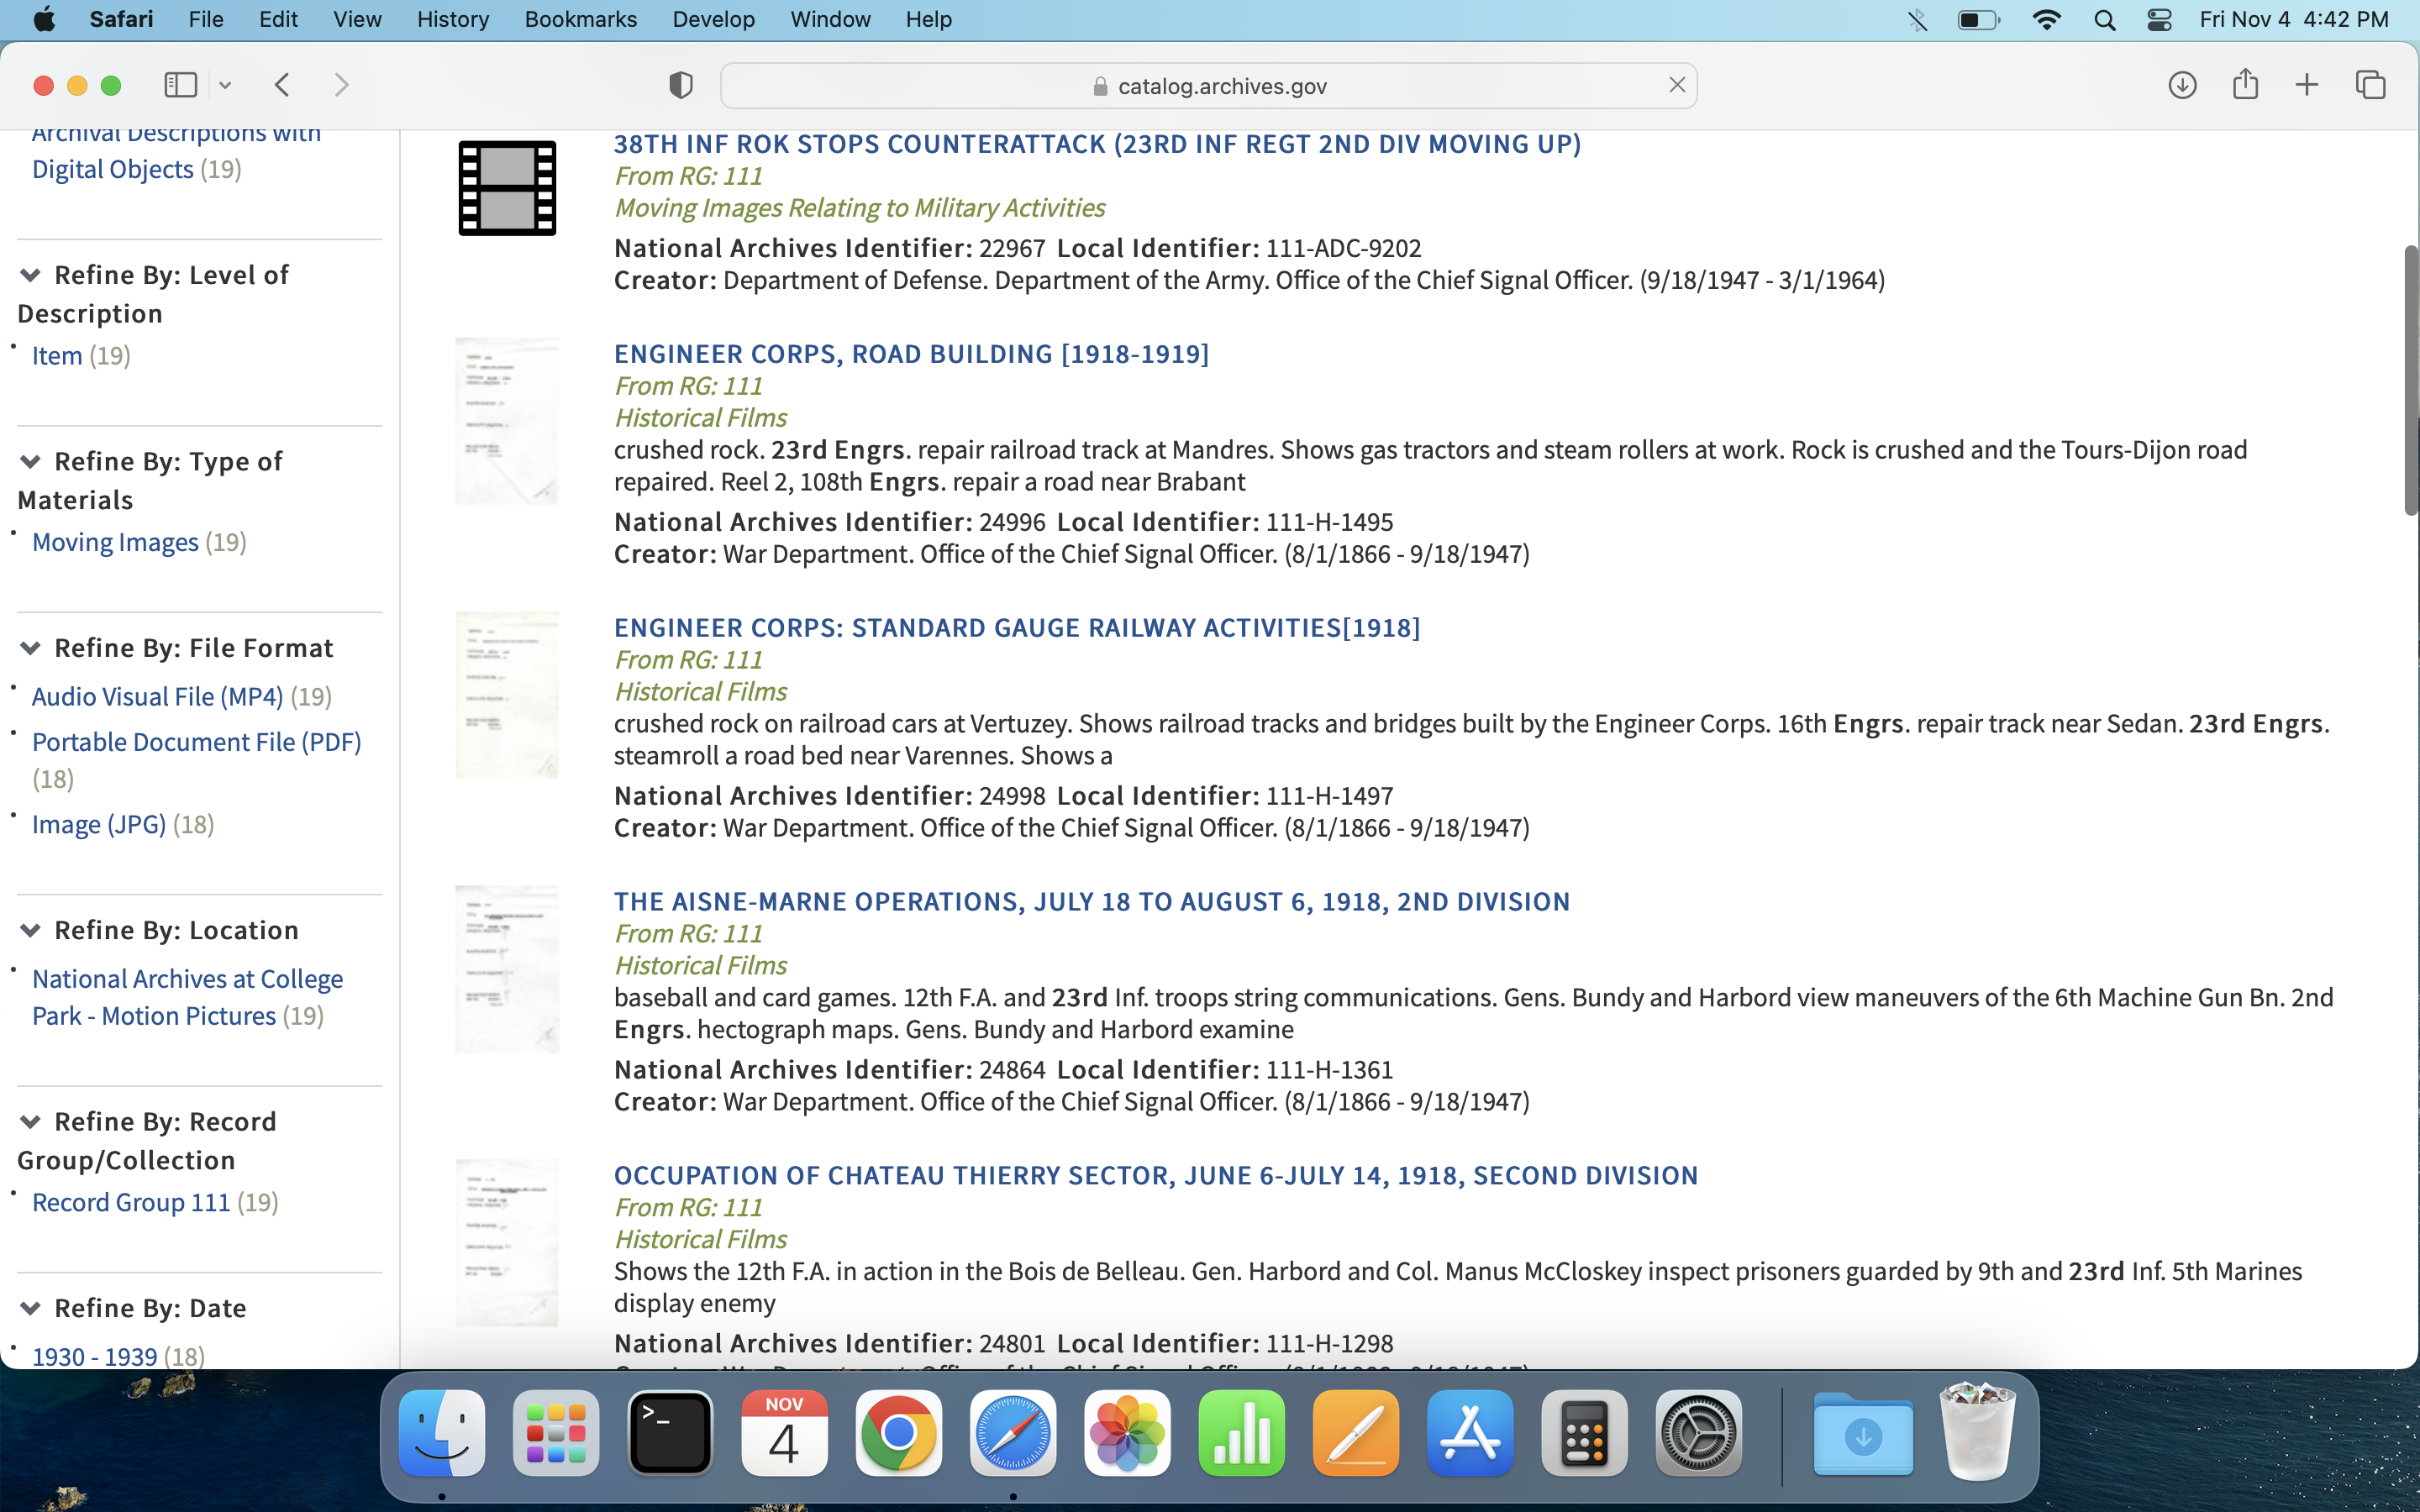Viewport: 2420px width, 1512px height.
Task: Filter by Audio Visual File (MP4)
Action: [157, 696]
